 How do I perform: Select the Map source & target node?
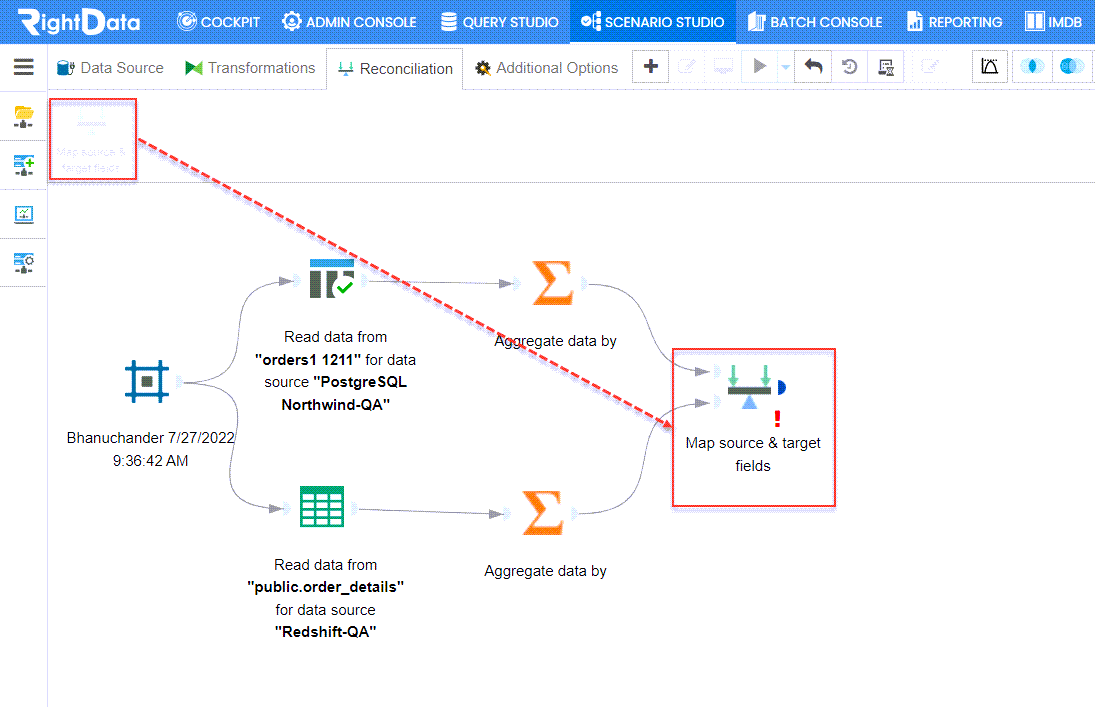(749, 387)
